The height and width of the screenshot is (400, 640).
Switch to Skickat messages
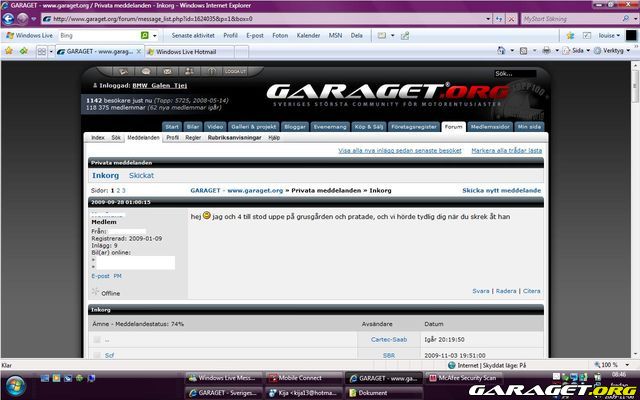click(x=141, y=176)
